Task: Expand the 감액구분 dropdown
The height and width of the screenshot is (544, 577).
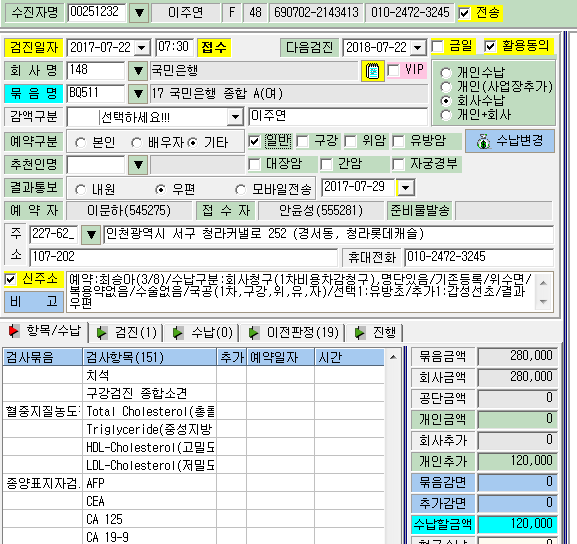Action: tap(235, 117)
